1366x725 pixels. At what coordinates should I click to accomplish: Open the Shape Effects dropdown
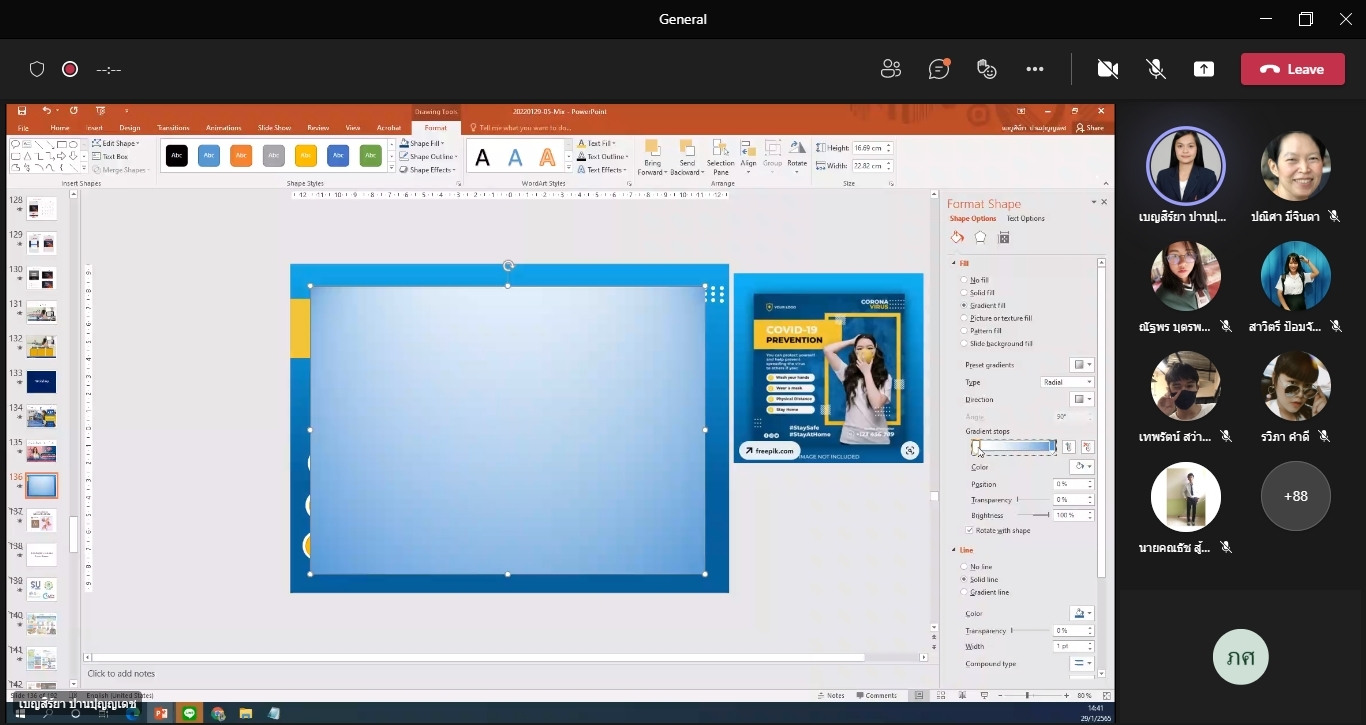click(x=428, y=170)
